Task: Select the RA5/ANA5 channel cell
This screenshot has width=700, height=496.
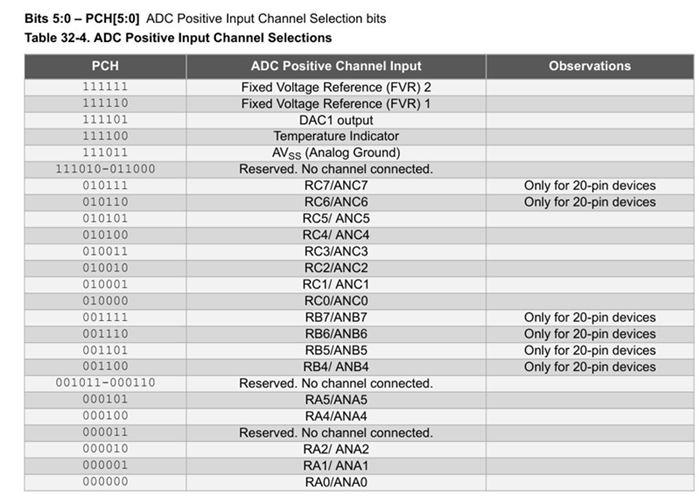Action: coord(336,400)
